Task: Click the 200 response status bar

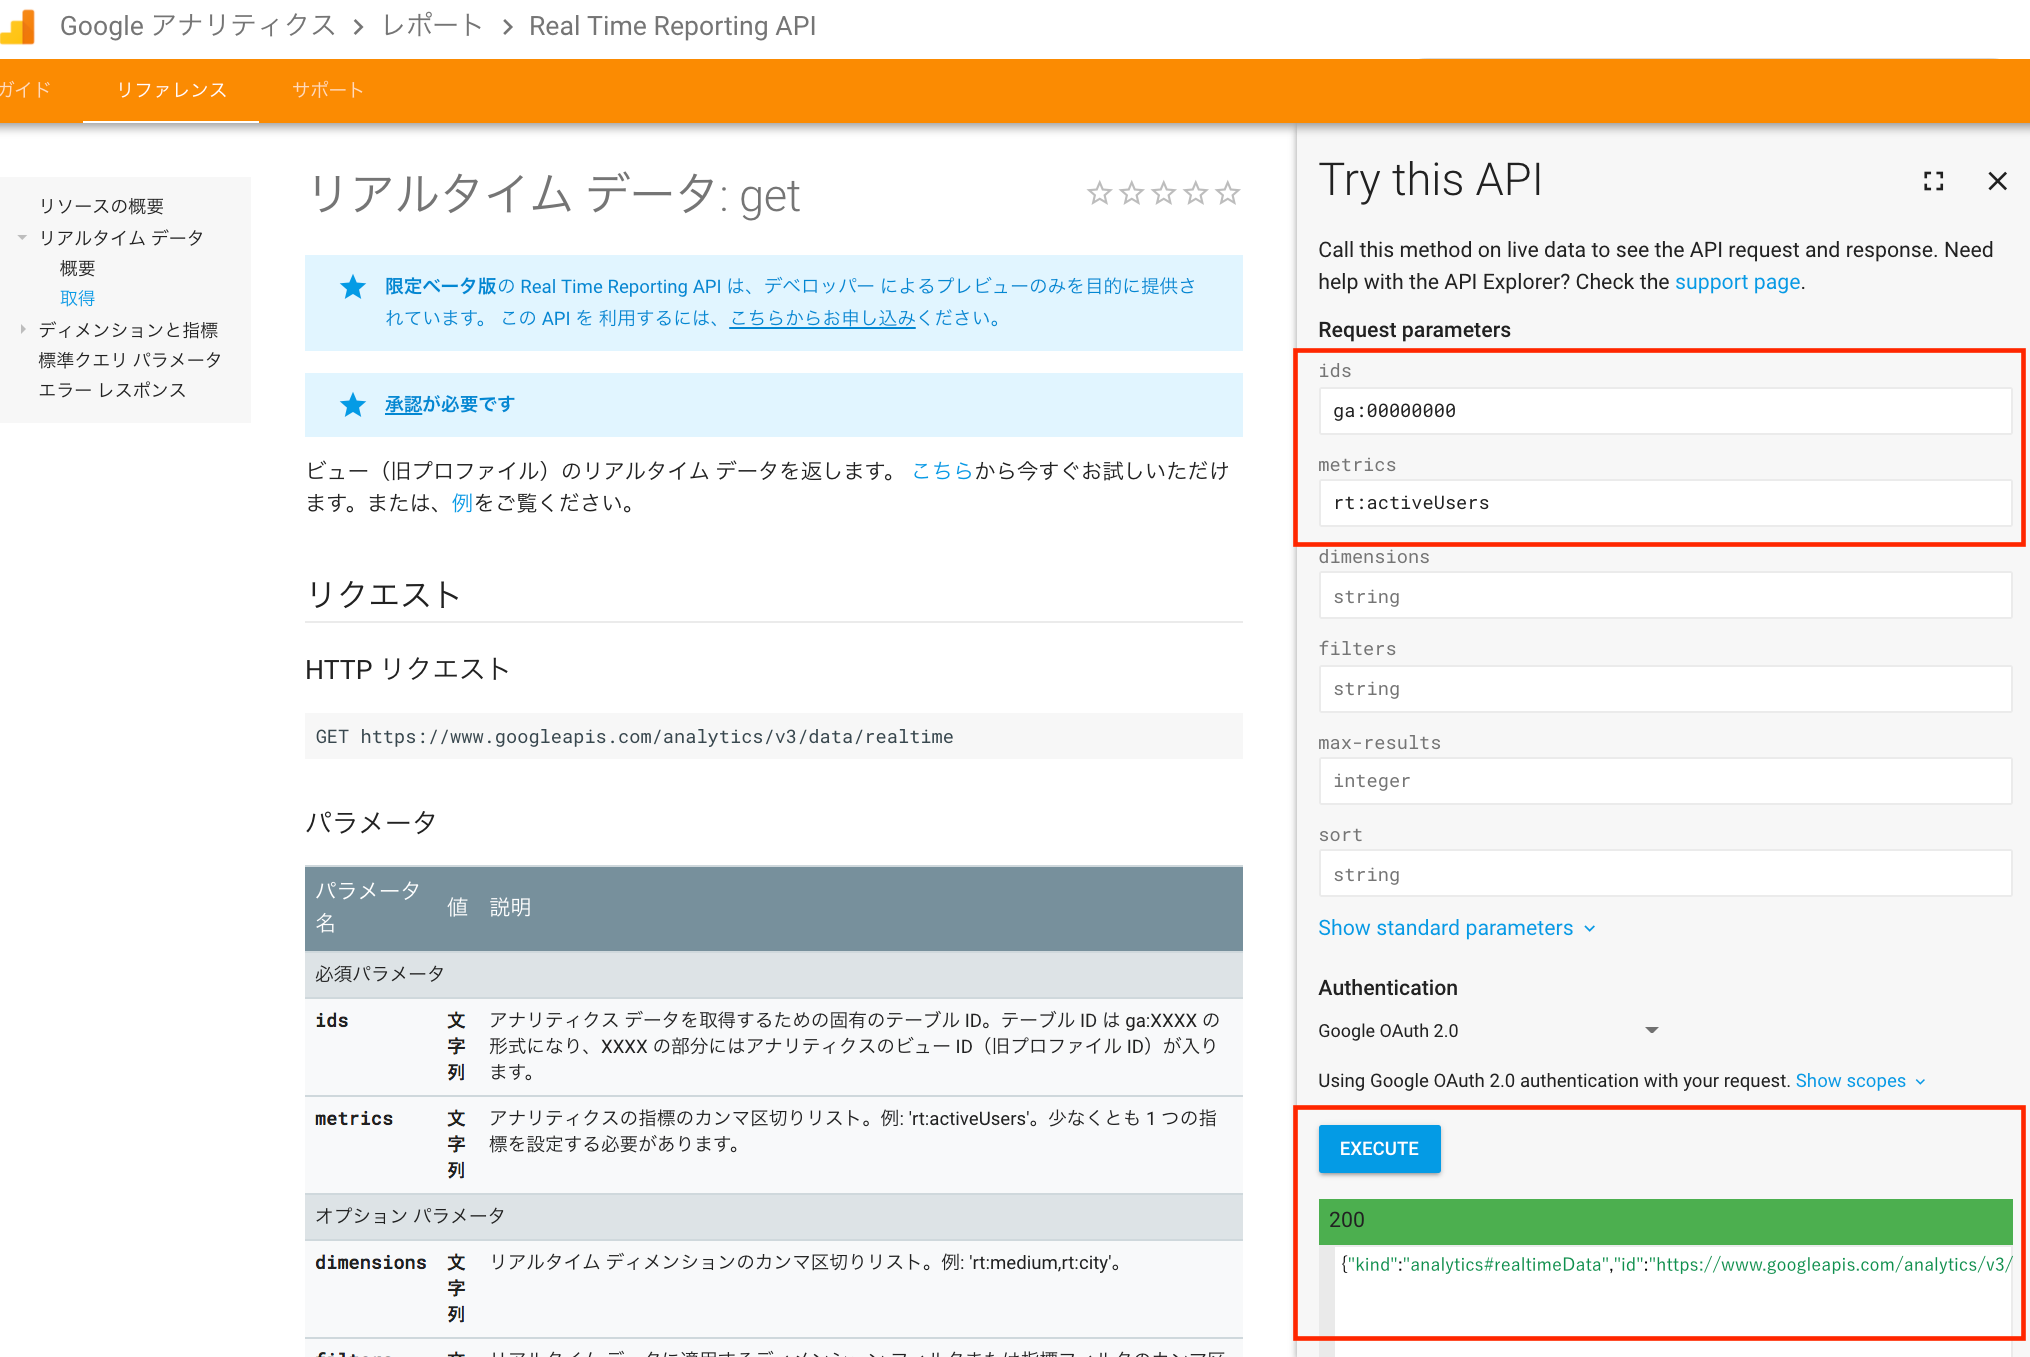Action: (x=1665, y=1220)
